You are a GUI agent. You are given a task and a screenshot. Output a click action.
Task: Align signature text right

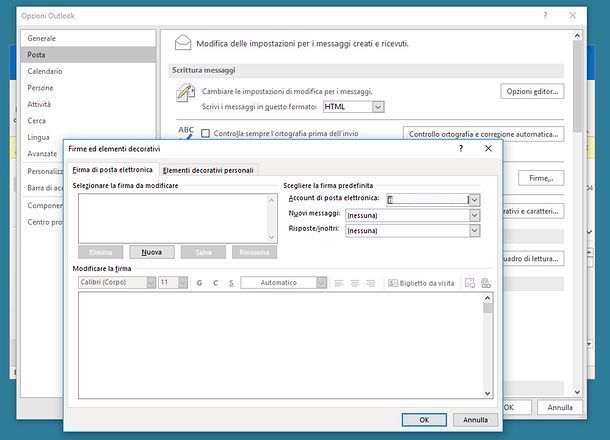370,283
